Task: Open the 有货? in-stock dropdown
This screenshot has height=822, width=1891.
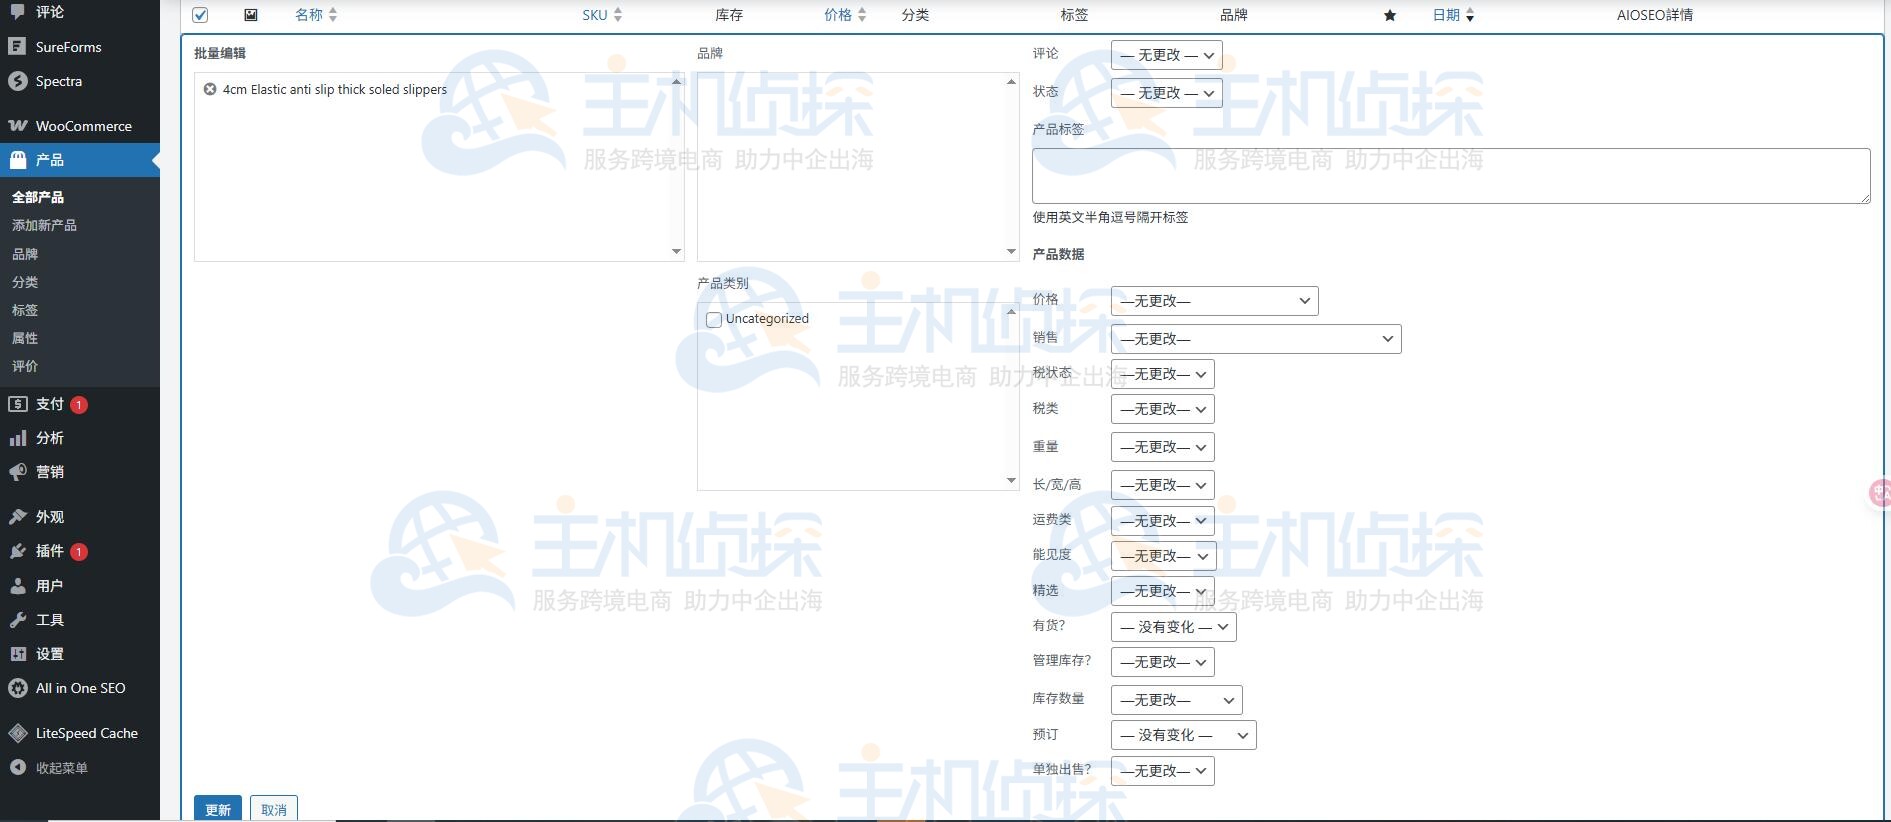Action: (1174, 627)
